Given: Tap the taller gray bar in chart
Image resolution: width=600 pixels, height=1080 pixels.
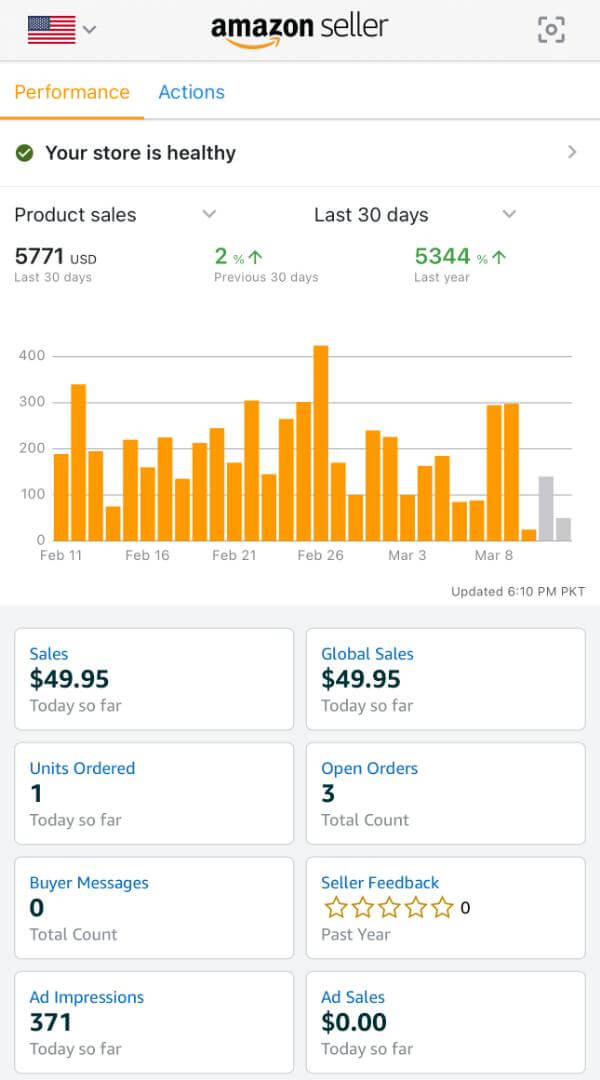Looking at the screenshot, I should click(x=546, y=508).
